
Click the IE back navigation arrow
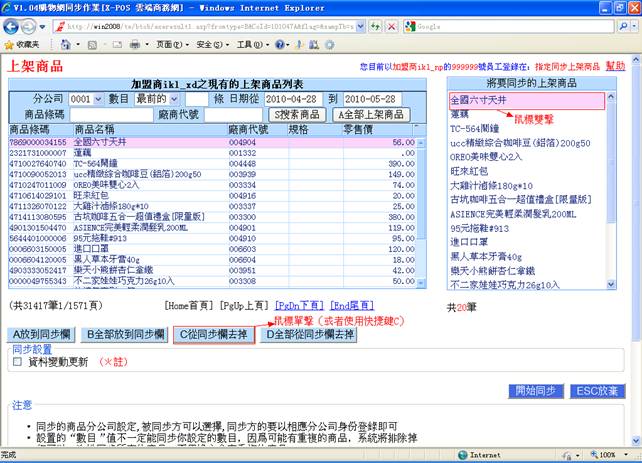(13, 26)
